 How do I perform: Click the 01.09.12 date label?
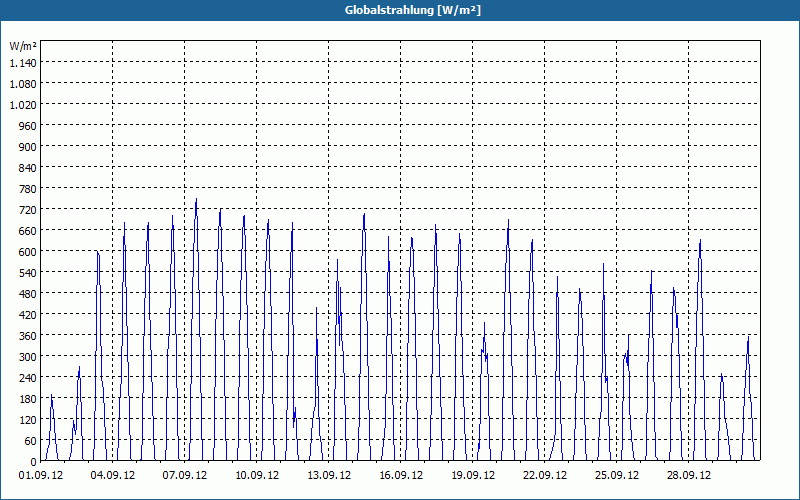pyautogui.click(x=41, y=476)
